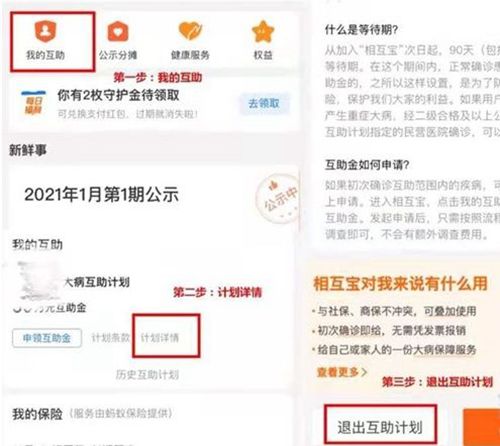Open the 历史互助计划 link
The height and width of the screenshot is (446, 500).
click(147, 375)
